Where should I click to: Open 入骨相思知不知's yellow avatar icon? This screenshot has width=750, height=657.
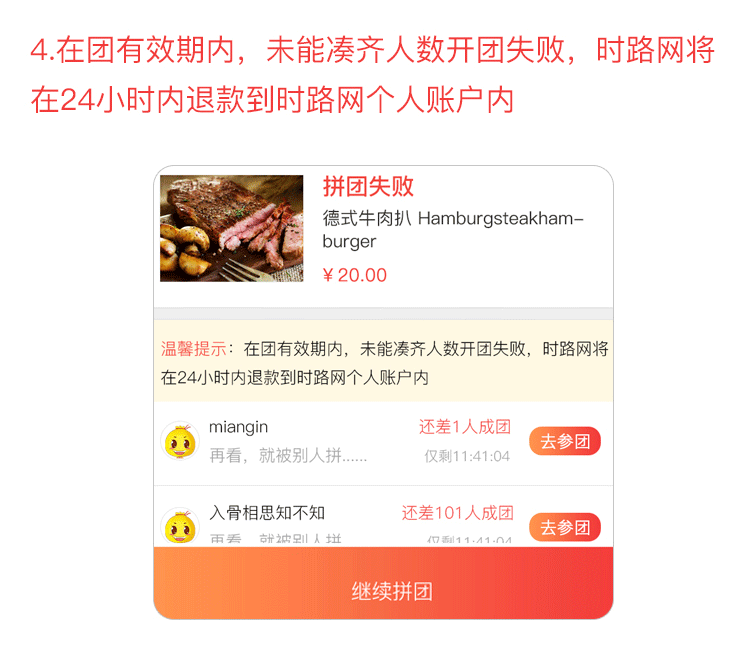tap(180, 527)
